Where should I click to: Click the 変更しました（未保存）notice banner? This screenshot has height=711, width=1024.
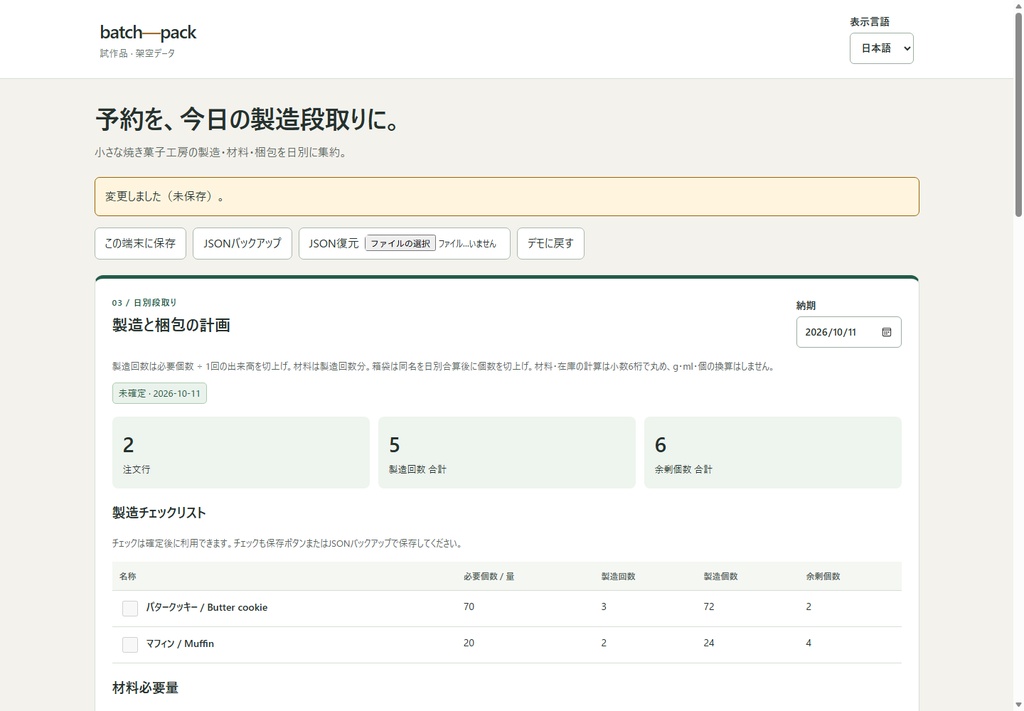[507, 197]
